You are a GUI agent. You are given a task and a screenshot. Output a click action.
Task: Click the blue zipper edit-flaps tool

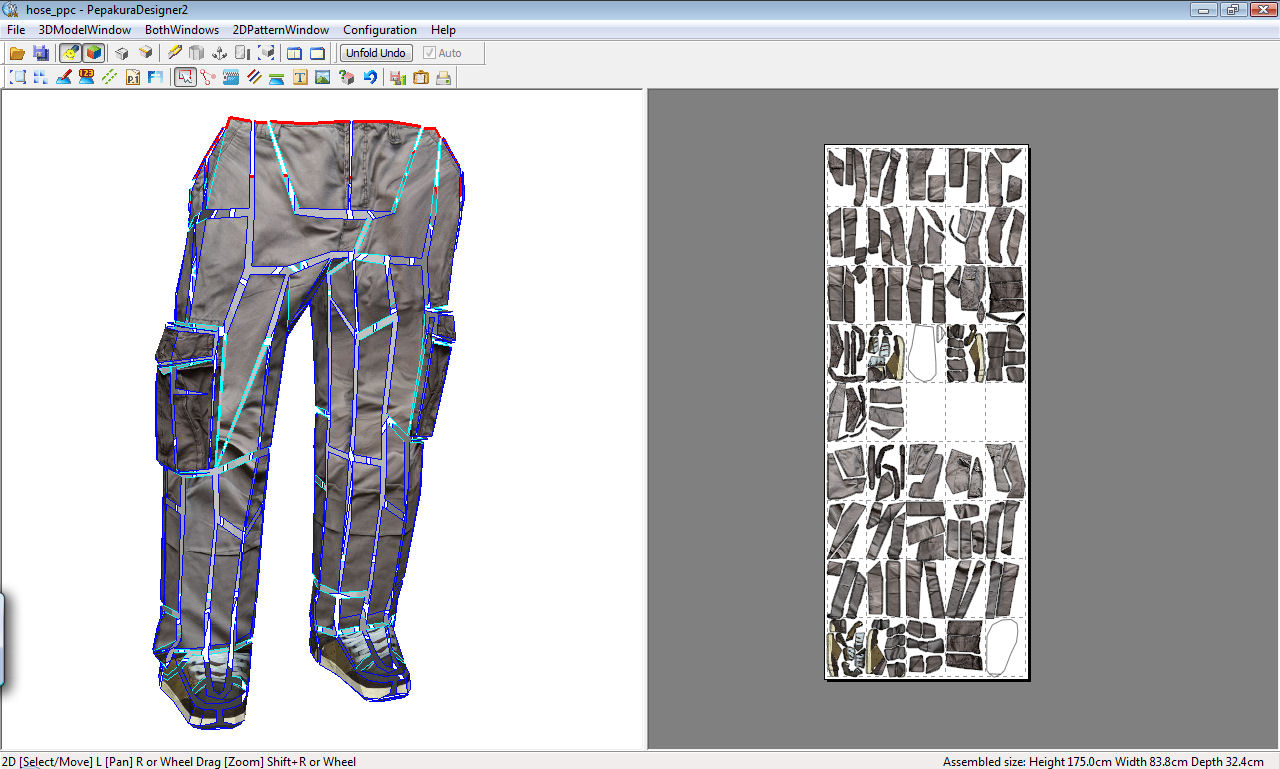click(231, 77)
